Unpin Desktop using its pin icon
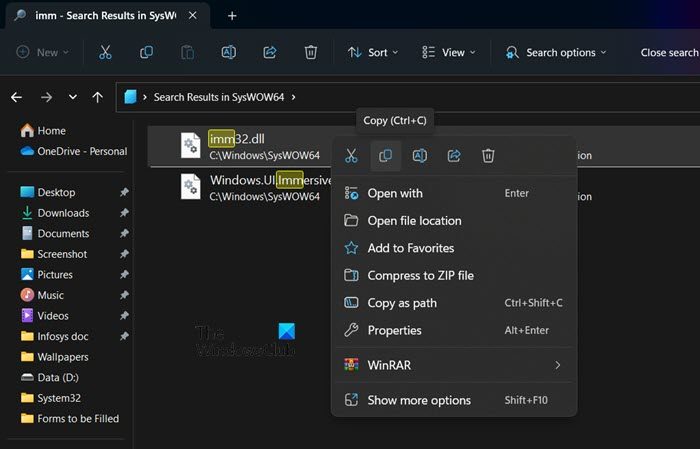The image size is (700, 449). point(124,192)
